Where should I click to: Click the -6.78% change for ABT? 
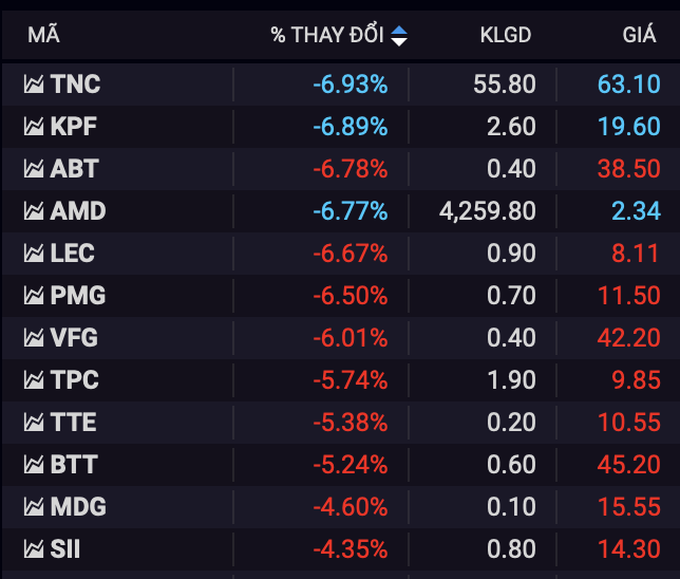(x=350, y=168)
